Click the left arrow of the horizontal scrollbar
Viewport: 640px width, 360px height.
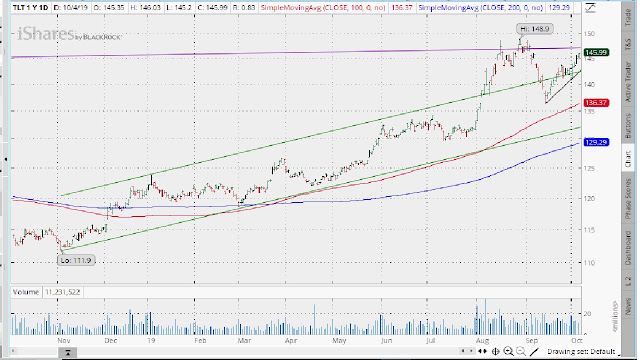click(x=13, y=351)
